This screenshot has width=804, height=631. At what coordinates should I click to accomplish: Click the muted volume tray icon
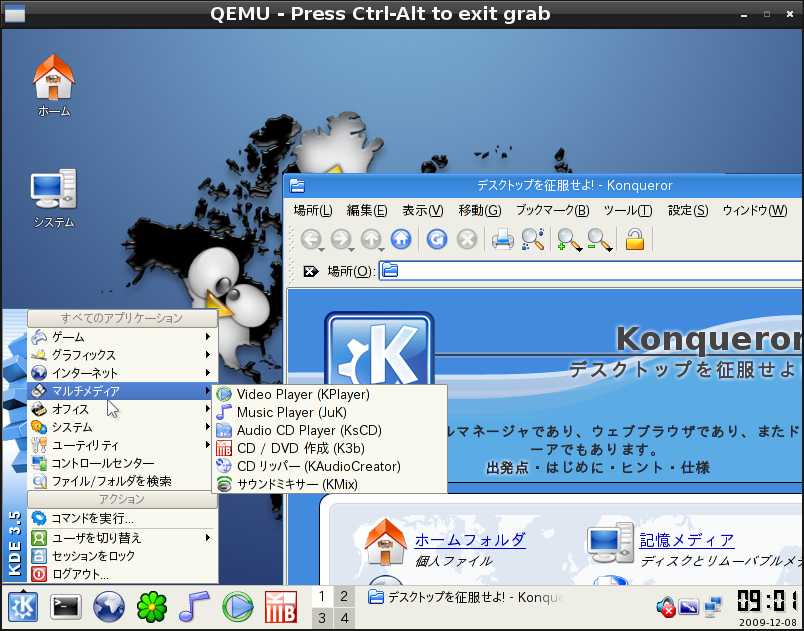click(x=666, y=607)
